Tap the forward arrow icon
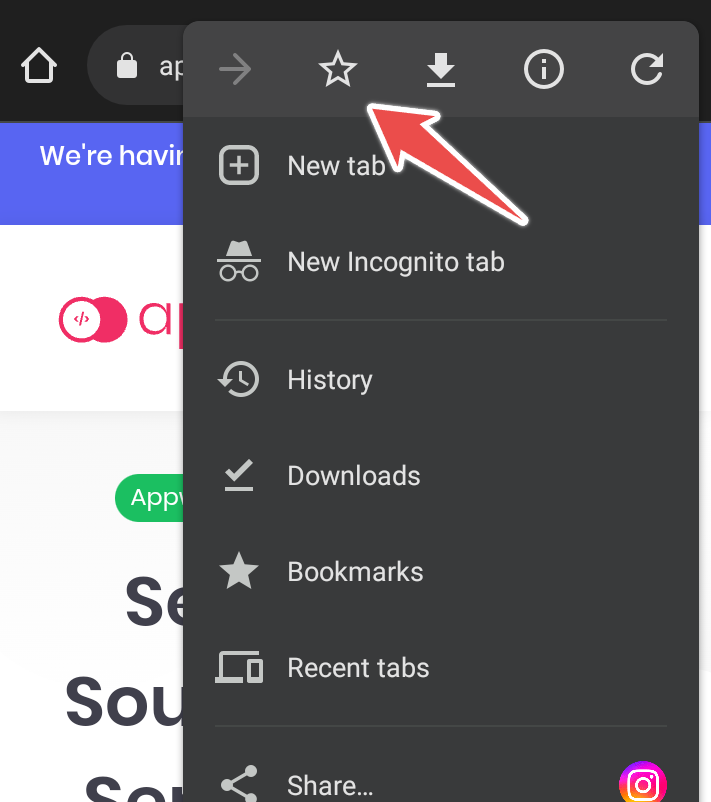 (x=235, y=69)
